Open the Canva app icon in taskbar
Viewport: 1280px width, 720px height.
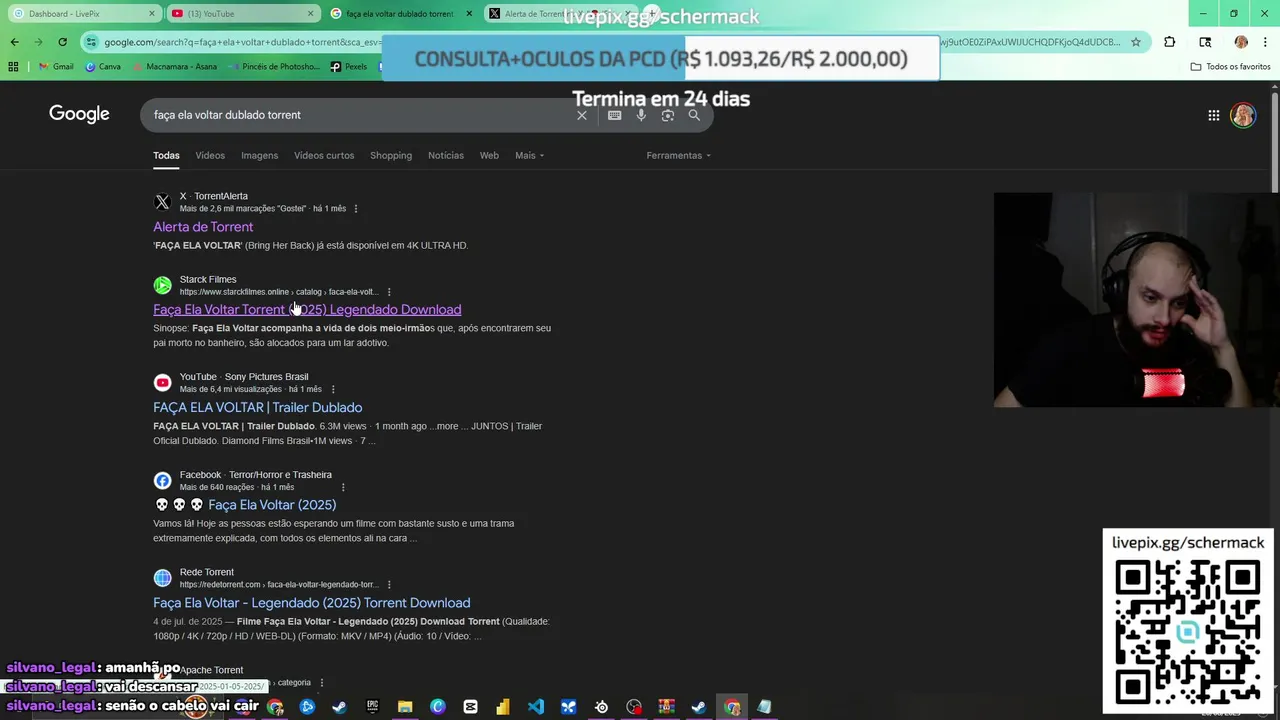click(438, 707)
